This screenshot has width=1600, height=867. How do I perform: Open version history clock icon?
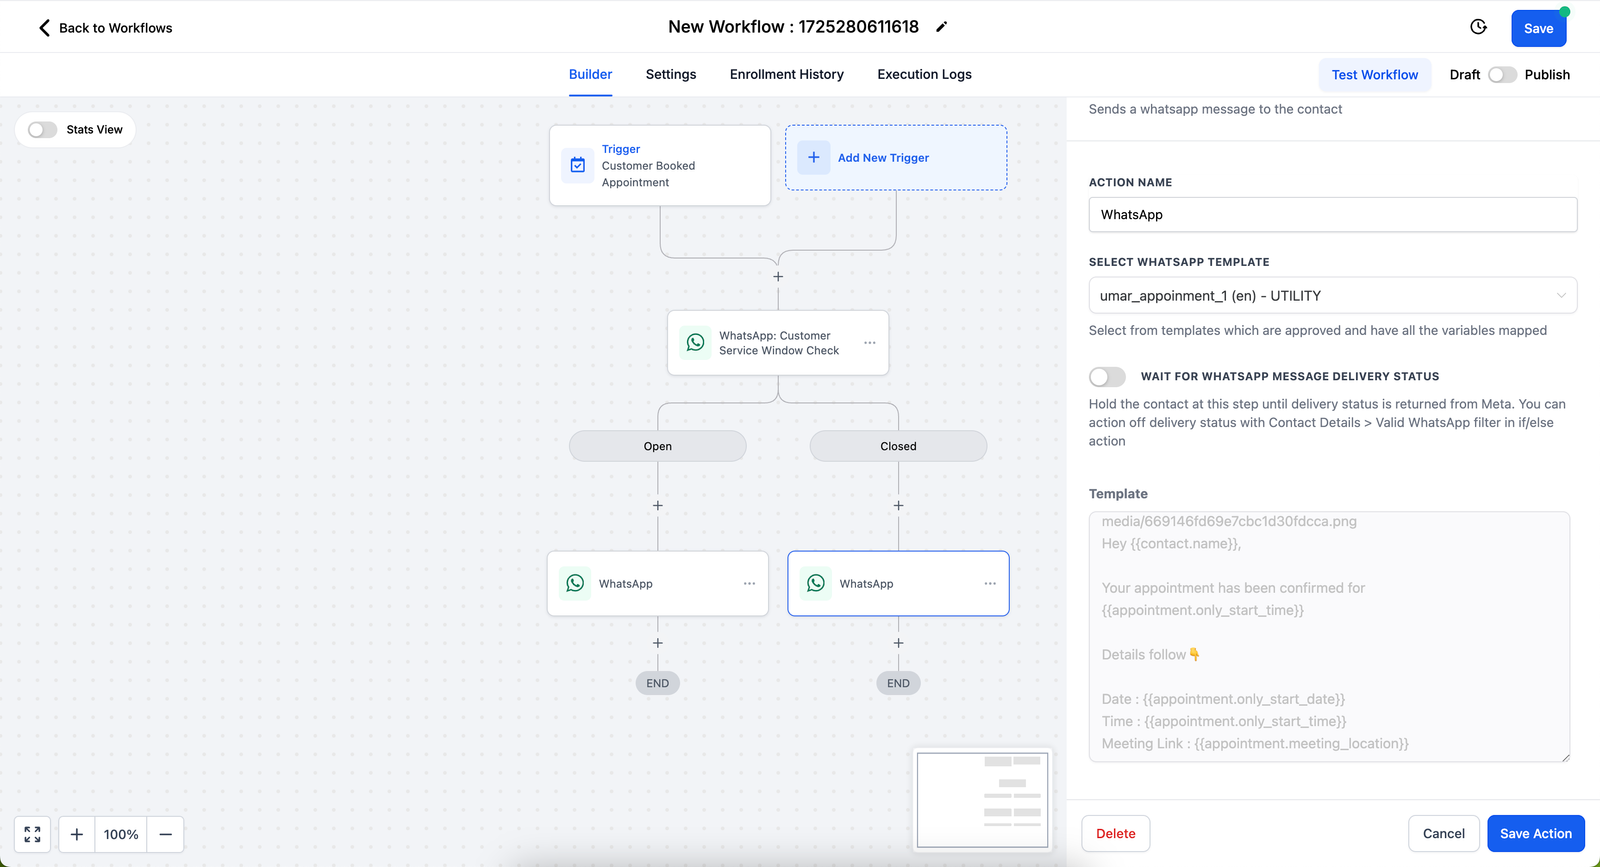coord(1478,27)
